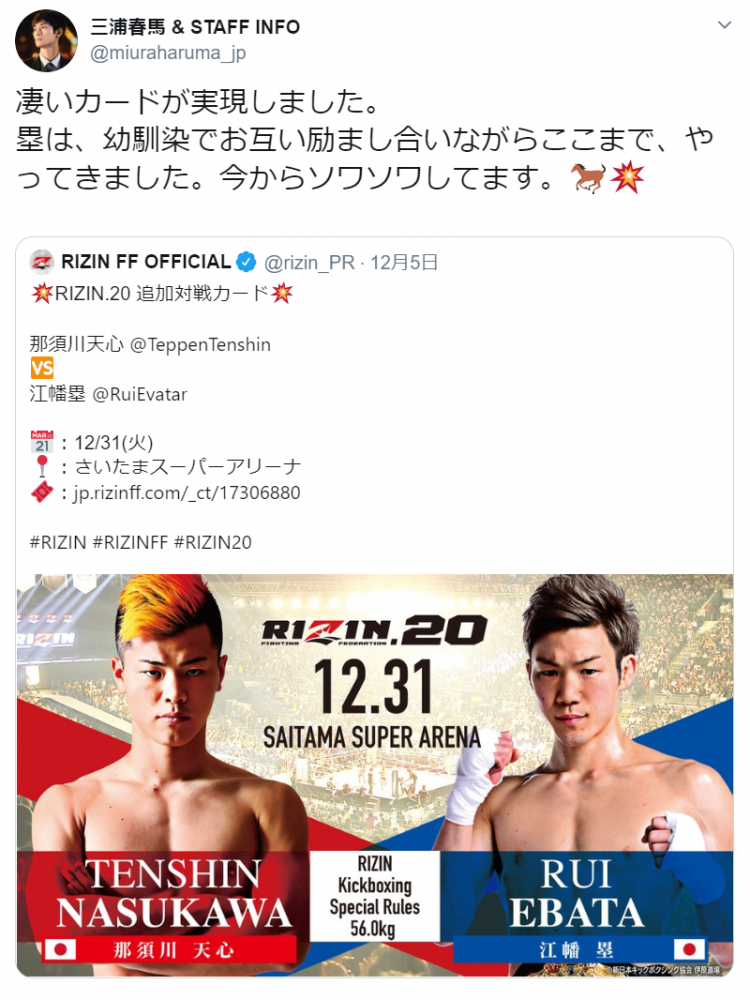Open the RIZIN.20 fight card image
The height and width of the screenshot is (1000, 750).
(375, 776)
